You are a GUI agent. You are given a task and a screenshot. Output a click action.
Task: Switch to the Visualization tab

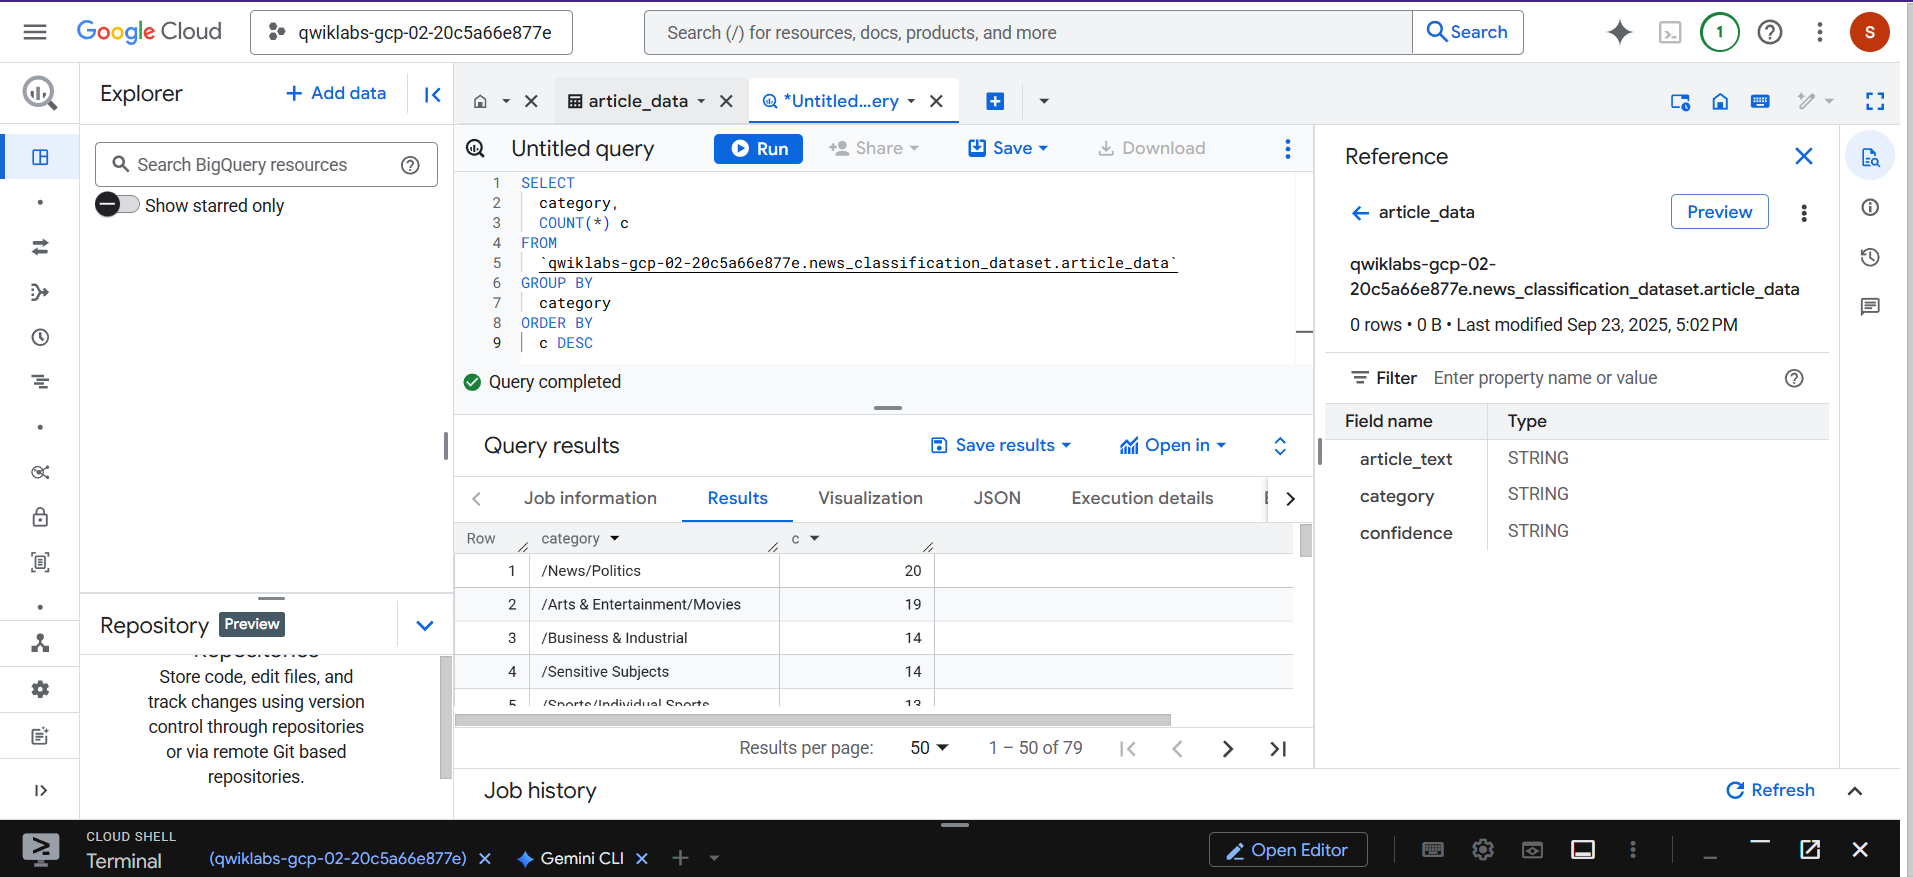(870, 498)
